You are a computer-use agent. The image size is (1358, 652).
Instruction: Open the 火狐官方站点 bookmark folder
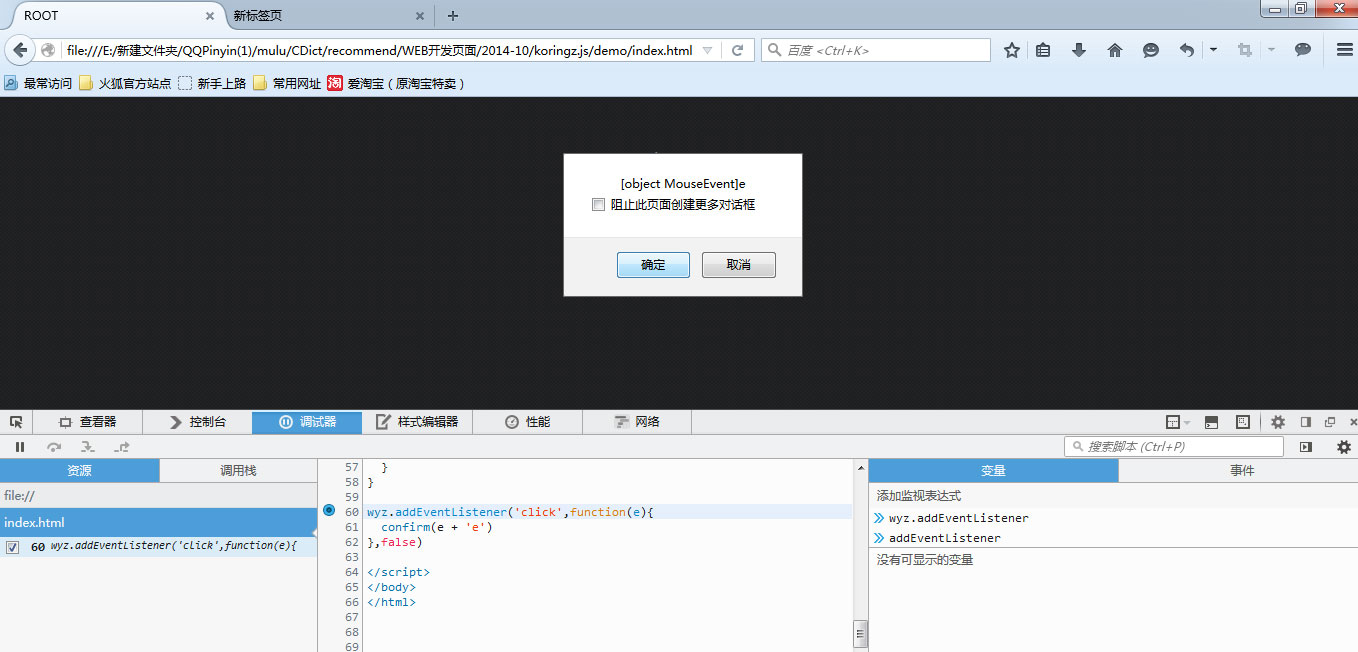pos(125,84)
